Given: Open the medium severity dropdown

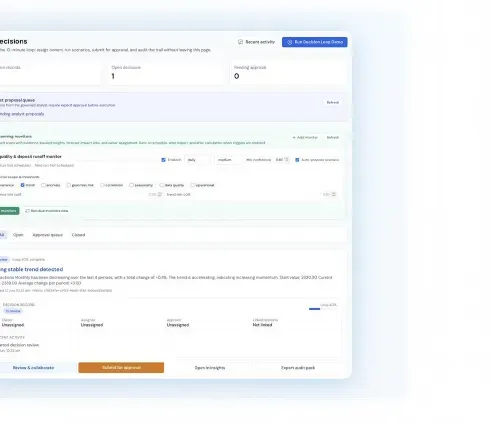Looking at the screenshot, I should pyautogui.click(x=228, y=160).
